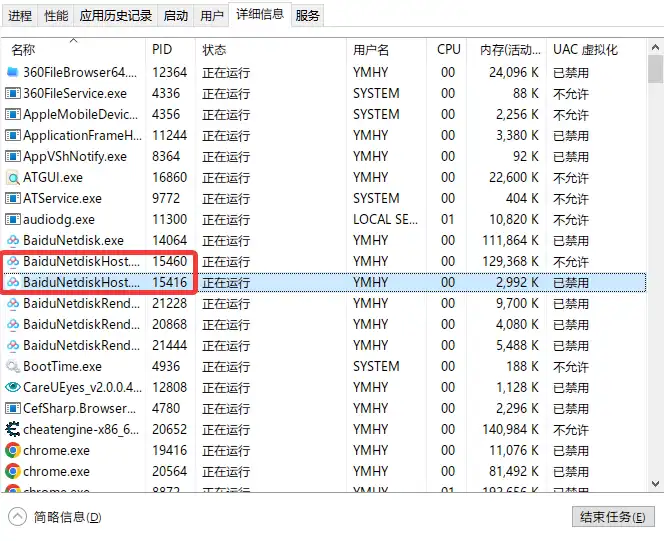Viewport: 664px width, 541px height.
Task: Select the ApplicationFrameH... process name
Action: click(83, 135)
